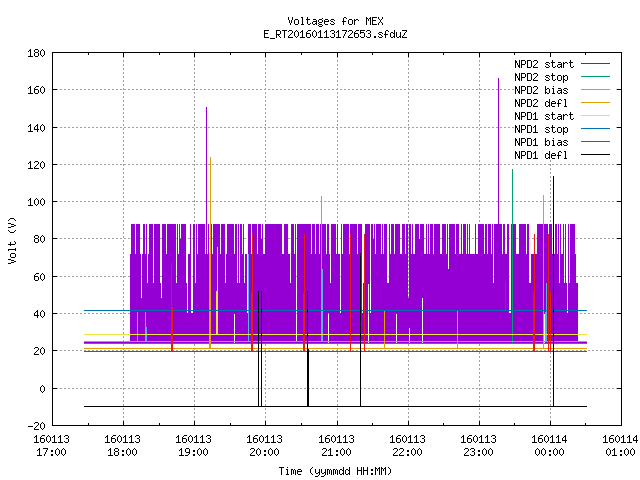Click the y-axis tick value 40
The image size is (640, 480).
[39, 314]
